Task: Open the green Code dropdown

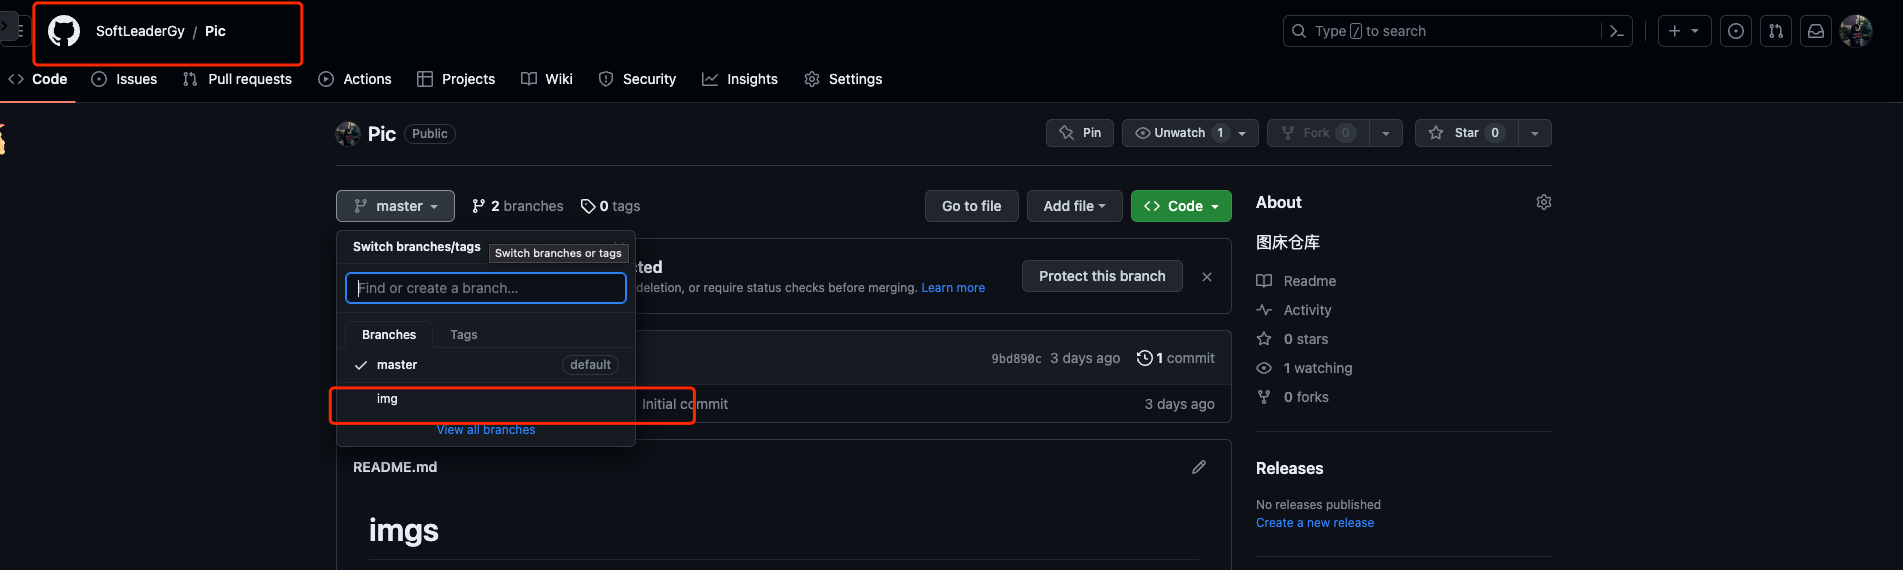Action: point(1181,206)
